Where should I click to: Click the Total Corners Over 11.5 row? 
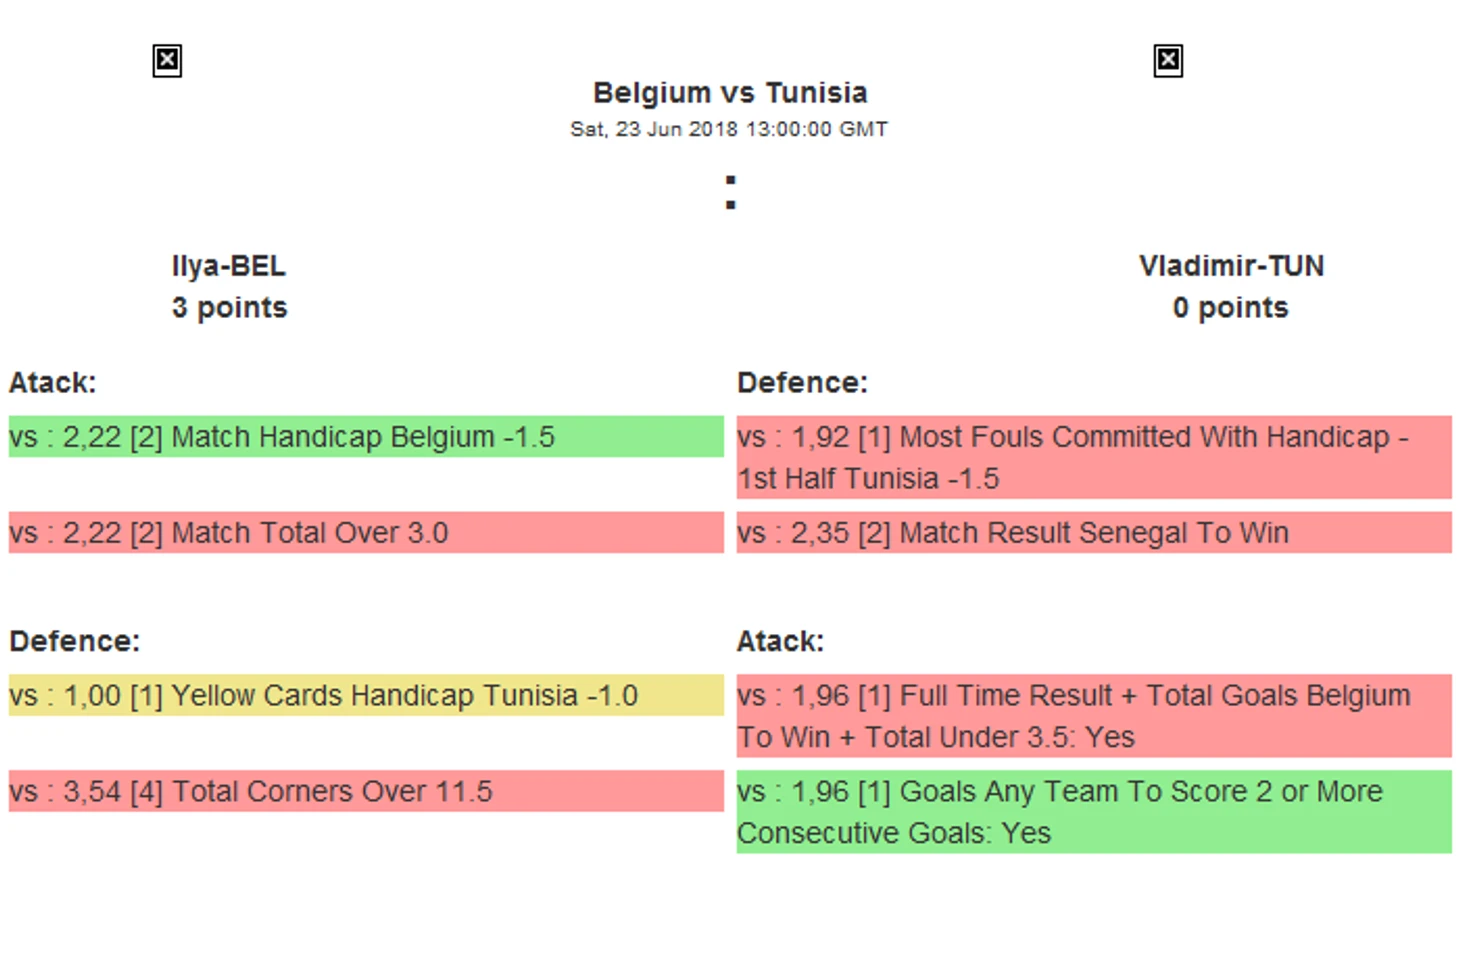[x=365, y=792]
